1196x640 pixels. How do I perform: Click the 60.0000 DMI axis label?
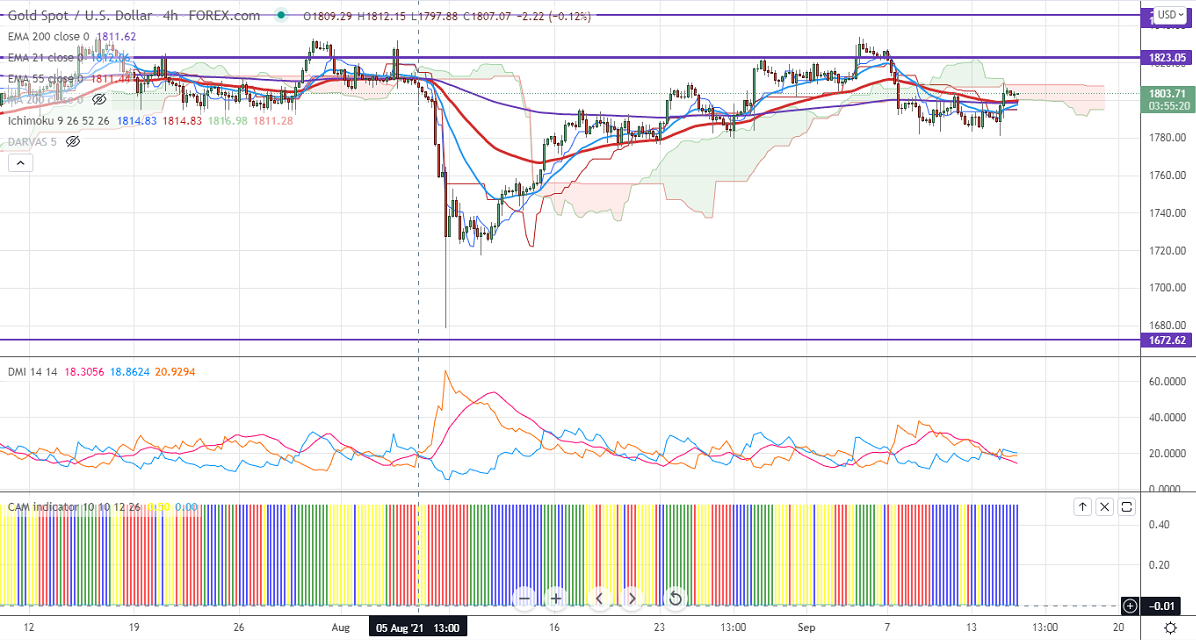(x=1167, y=381)
